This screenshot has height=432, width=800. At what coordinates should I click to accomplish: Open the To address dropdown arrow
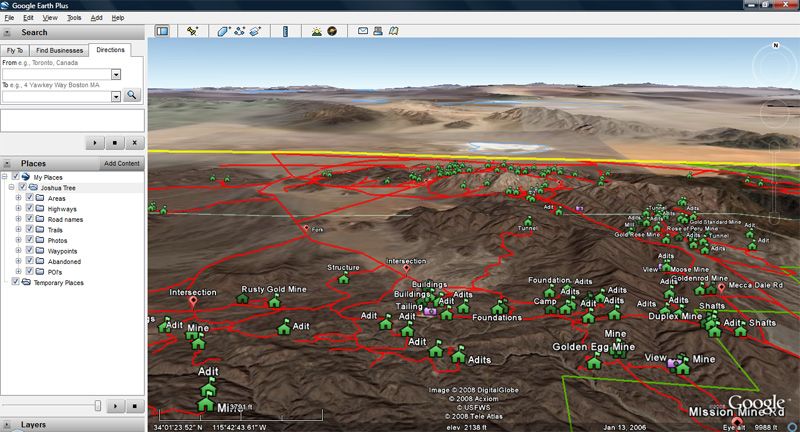116,96
